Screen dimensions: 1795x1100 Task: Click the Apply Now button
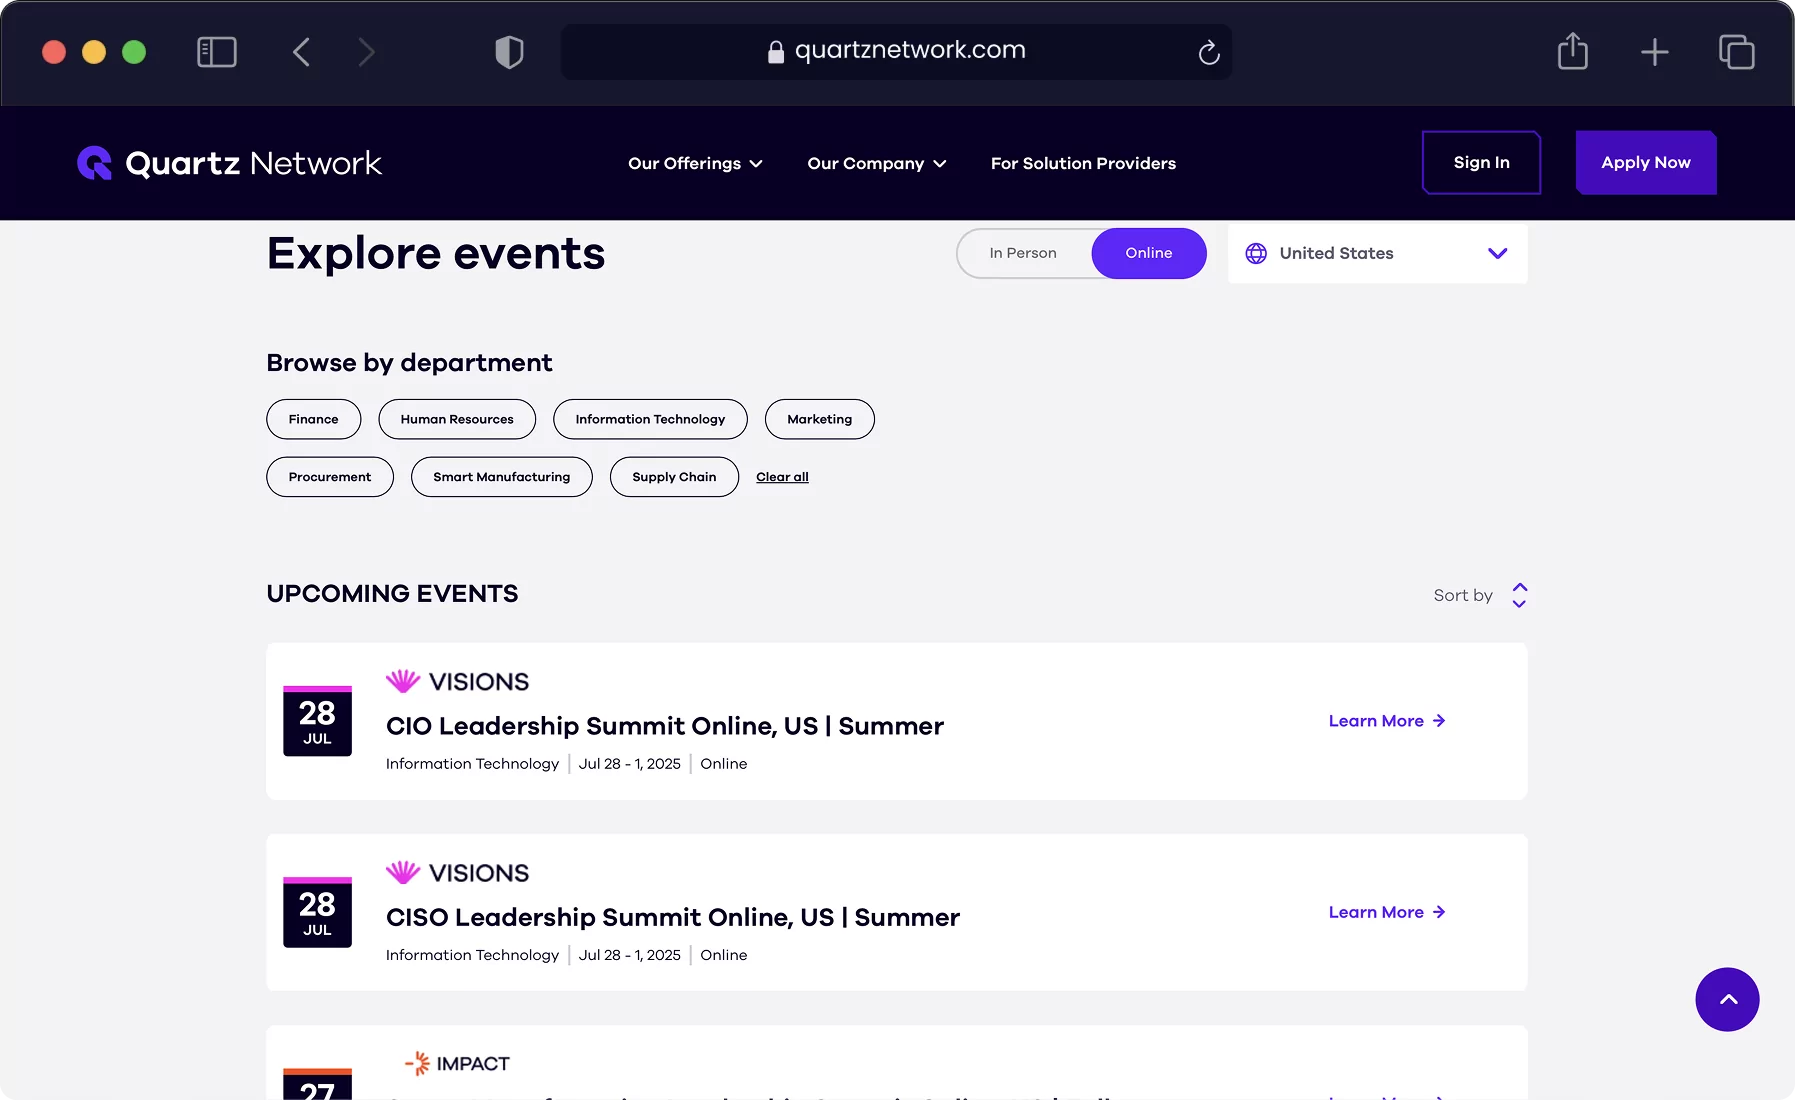pyautogui.click(x=1646, y=162)
